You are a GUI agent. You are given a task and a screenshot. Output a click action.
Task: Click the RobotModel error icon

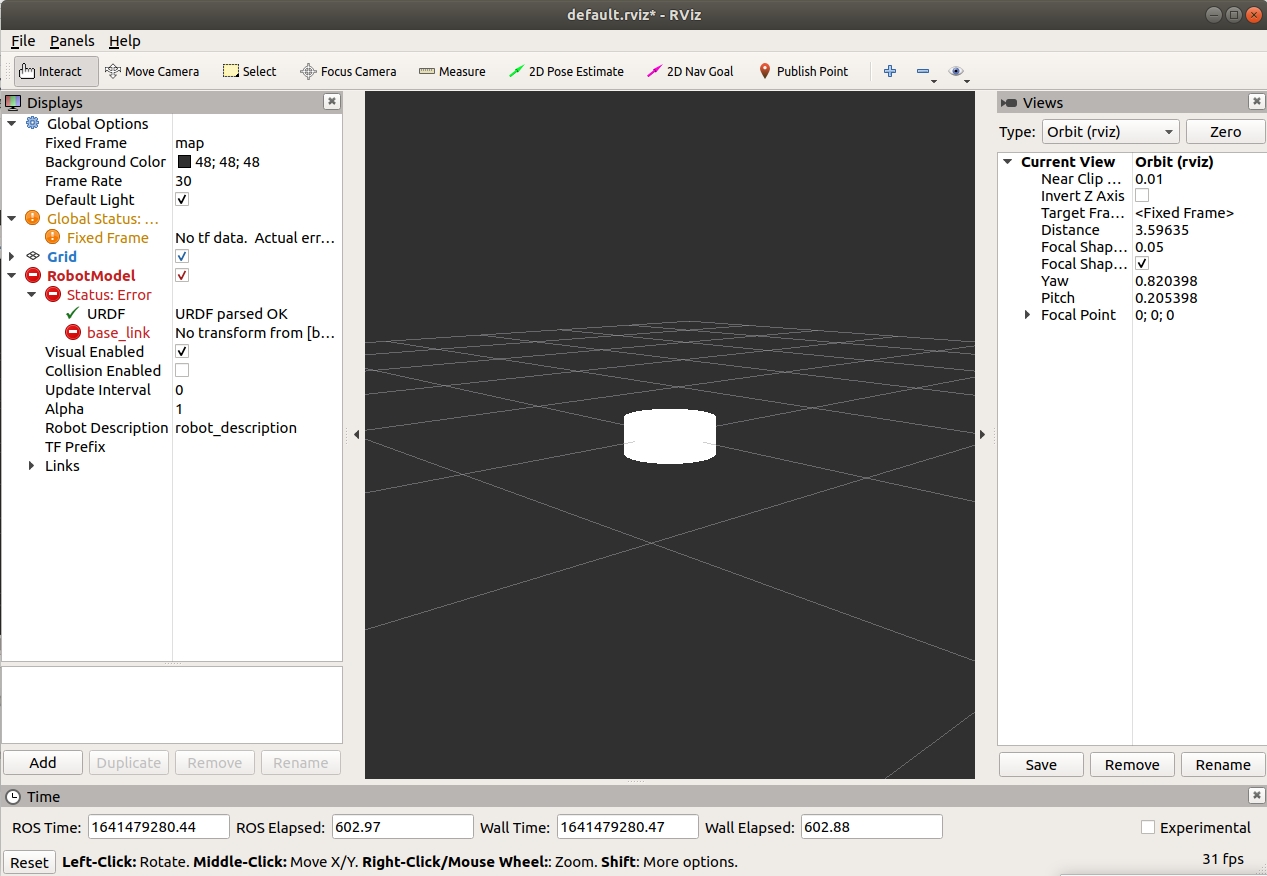tap(32, 275)
